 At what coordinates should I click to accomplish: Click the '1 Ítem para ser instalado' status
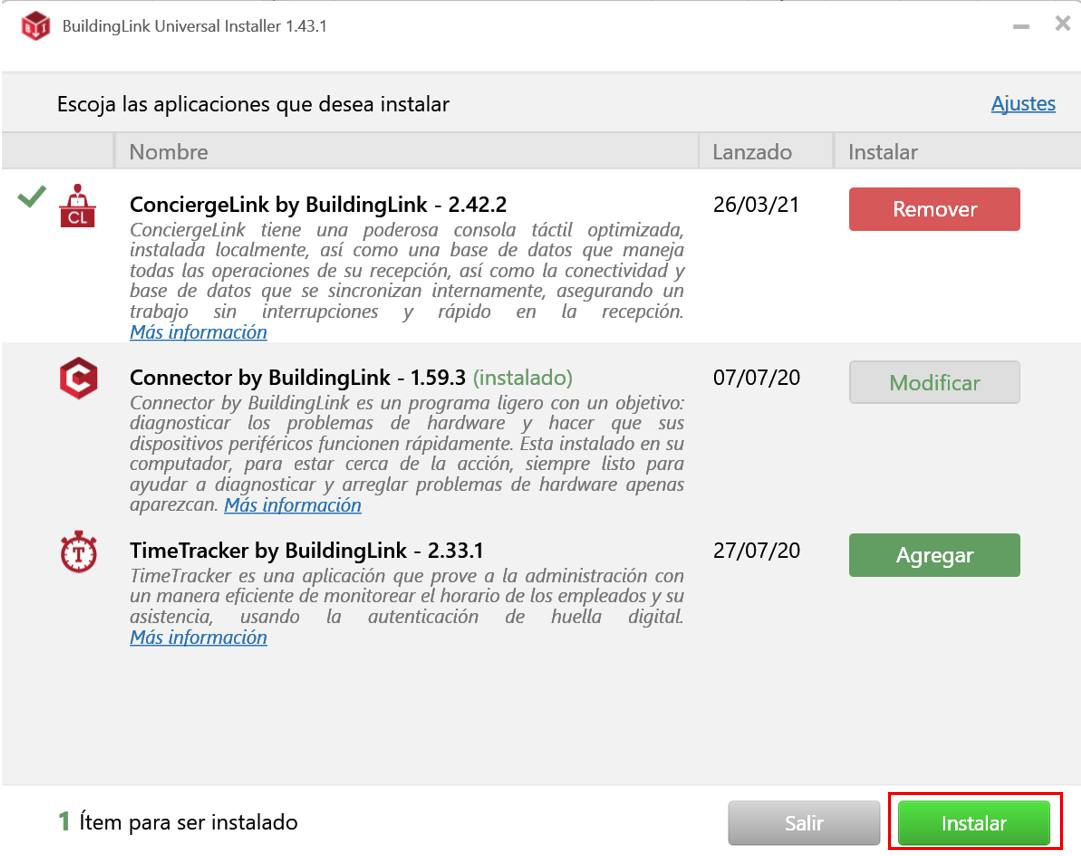coord(178,822)
